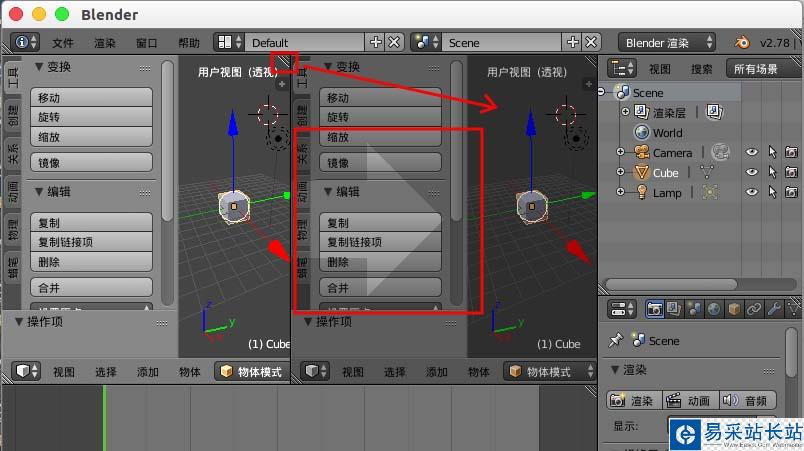The image size is (804, 451).
Task: Click 移动 button in left tool shelf
Action: [91, 97]
